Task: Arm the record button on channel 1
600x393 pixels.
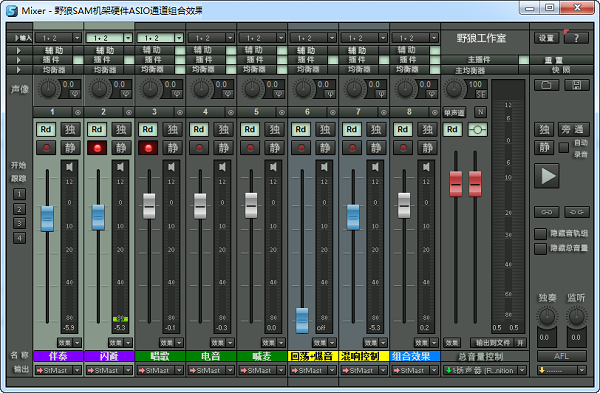Action: [46, 148]
